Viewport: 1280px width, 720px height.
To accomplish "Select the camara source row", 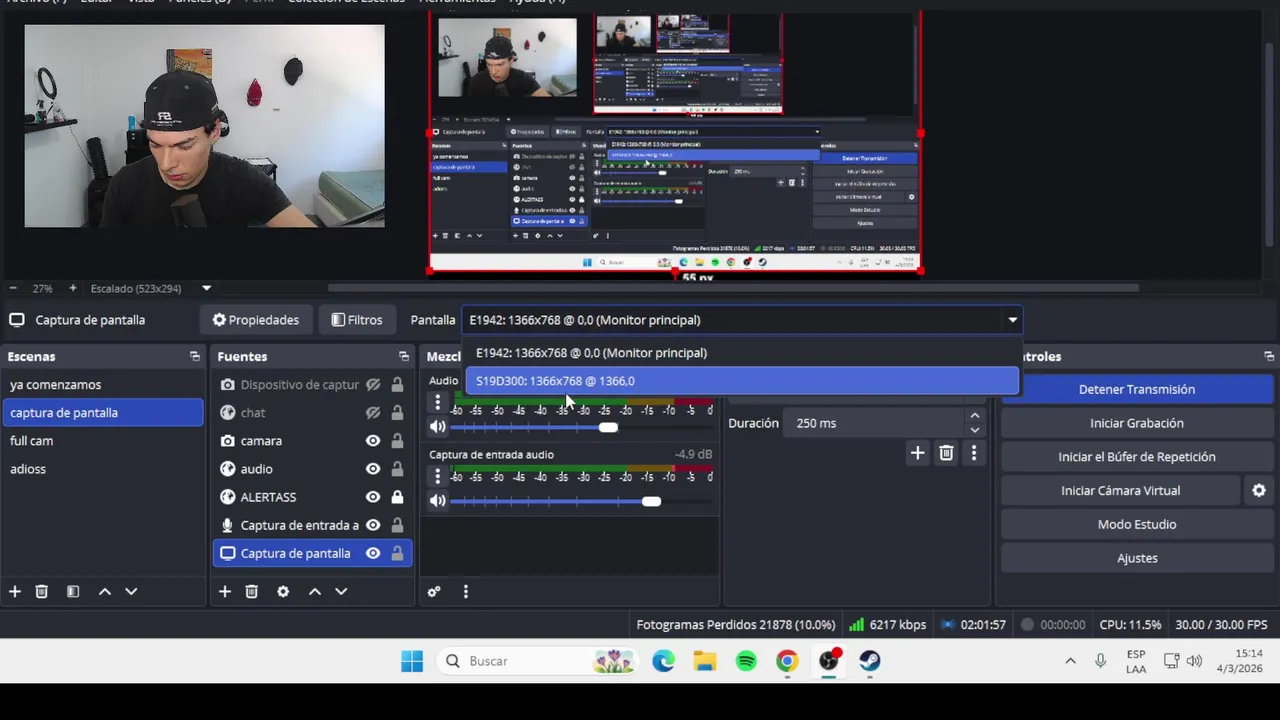I will click(312, 440).
